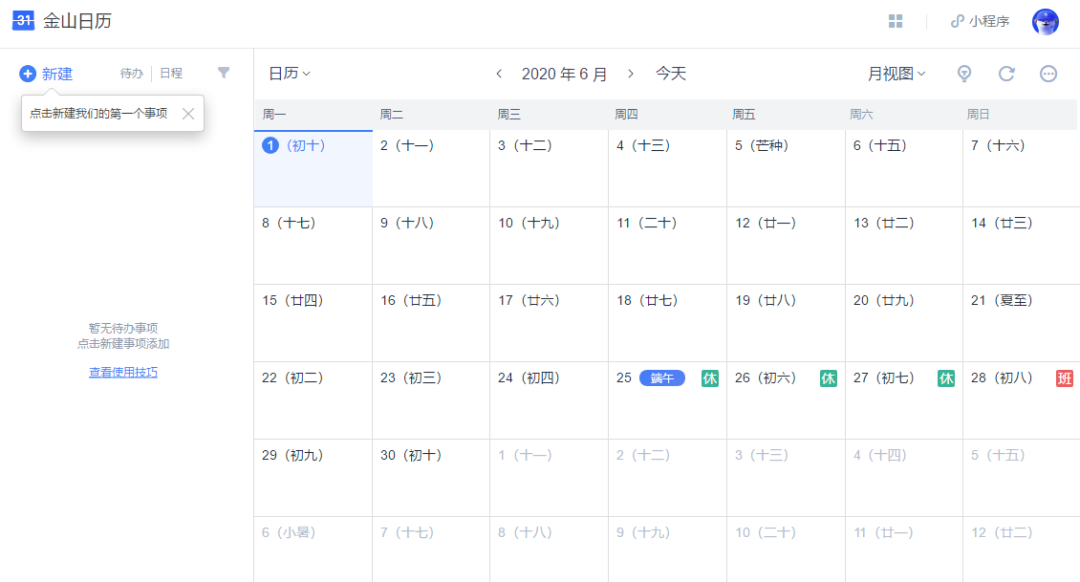1080x582 pixels.
Task: Go to previous month arrow
Action: pyautogui.click(x=499, y=74)
